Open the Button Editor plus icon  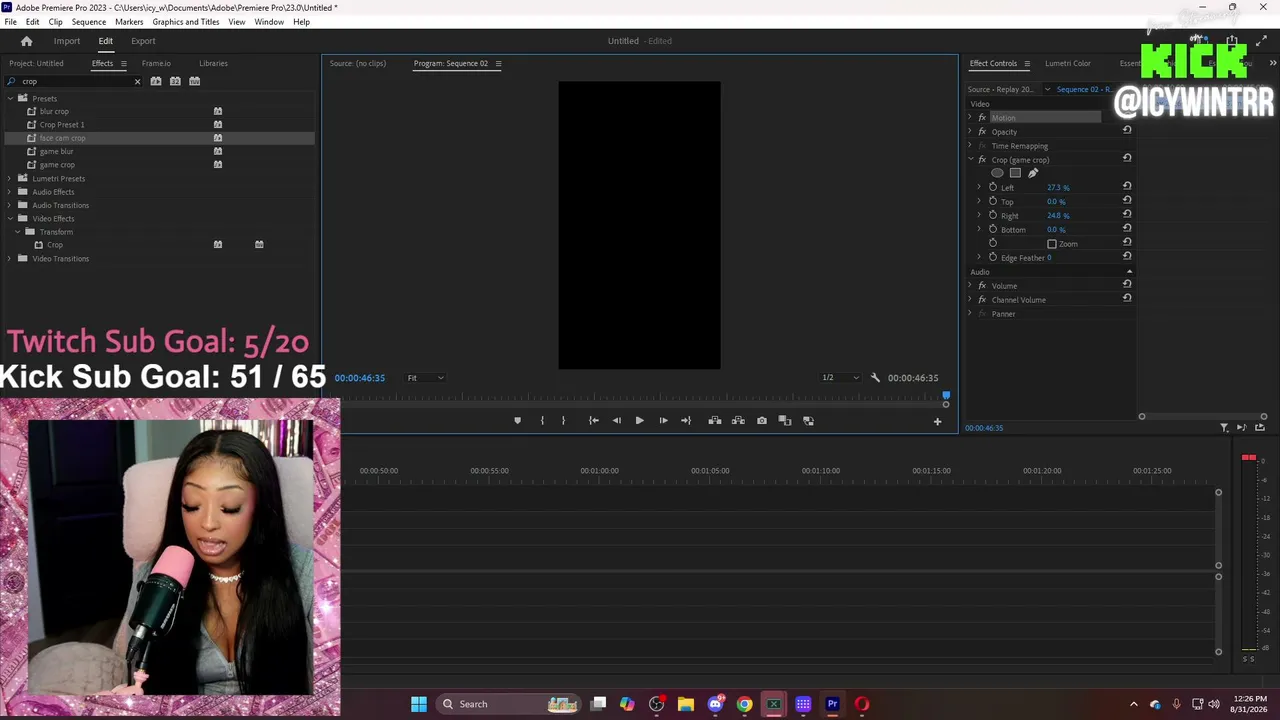click(x=937, y=421)
